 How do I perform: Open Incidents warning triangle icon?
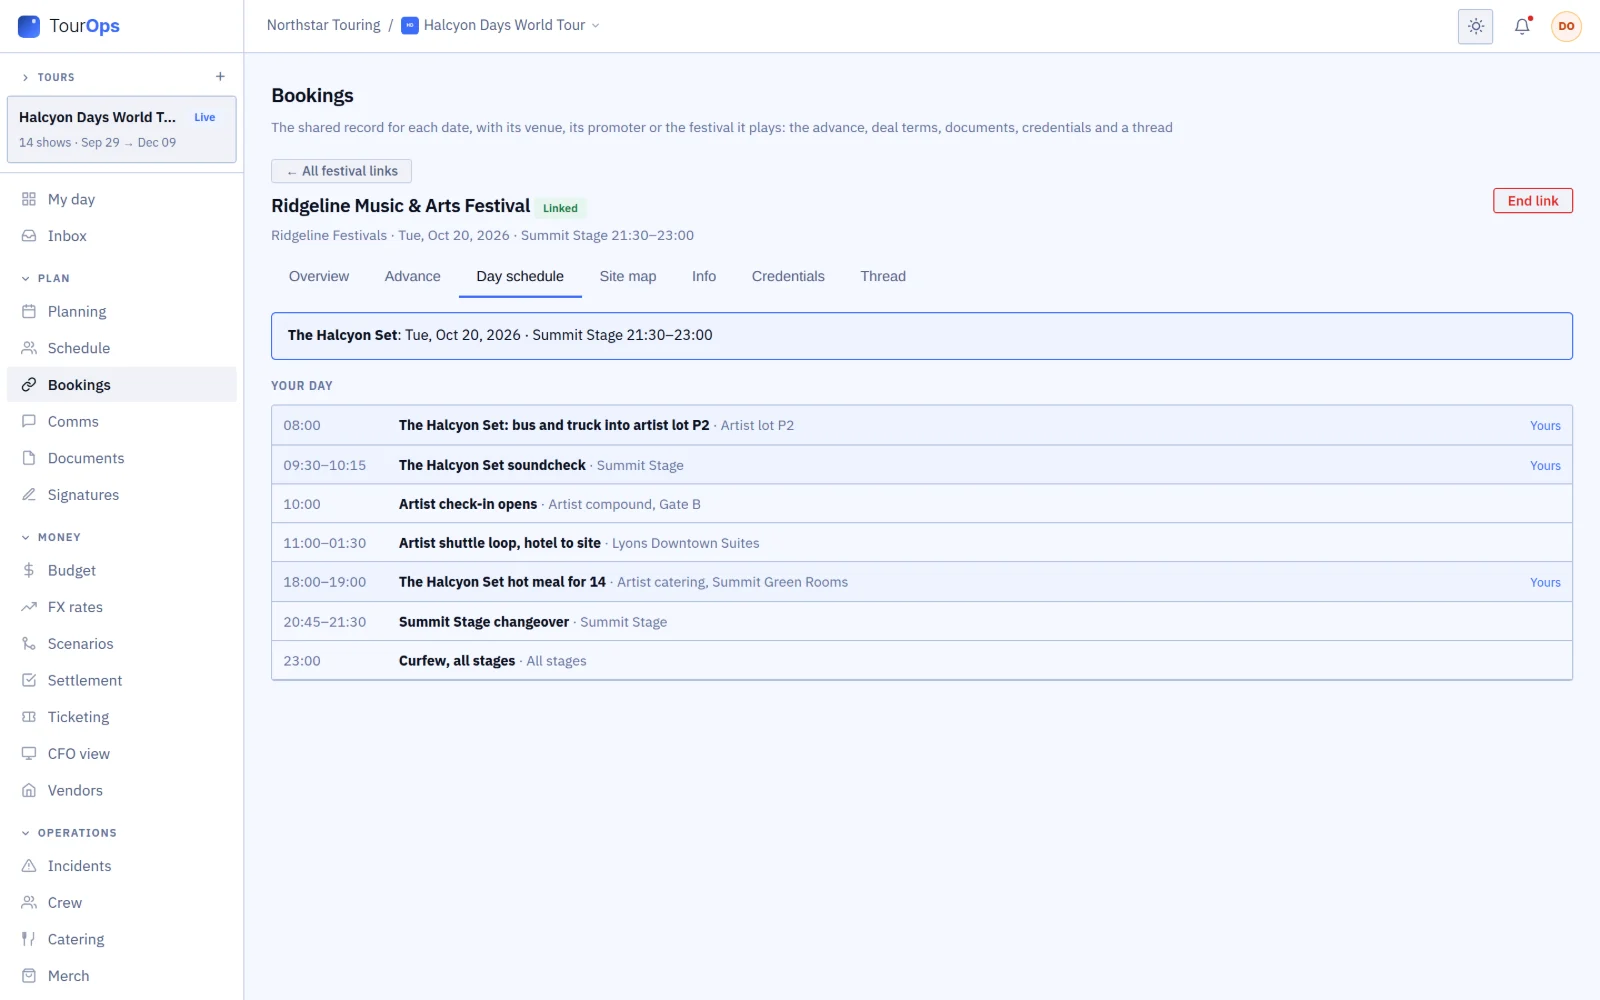(x=29, y=866)
